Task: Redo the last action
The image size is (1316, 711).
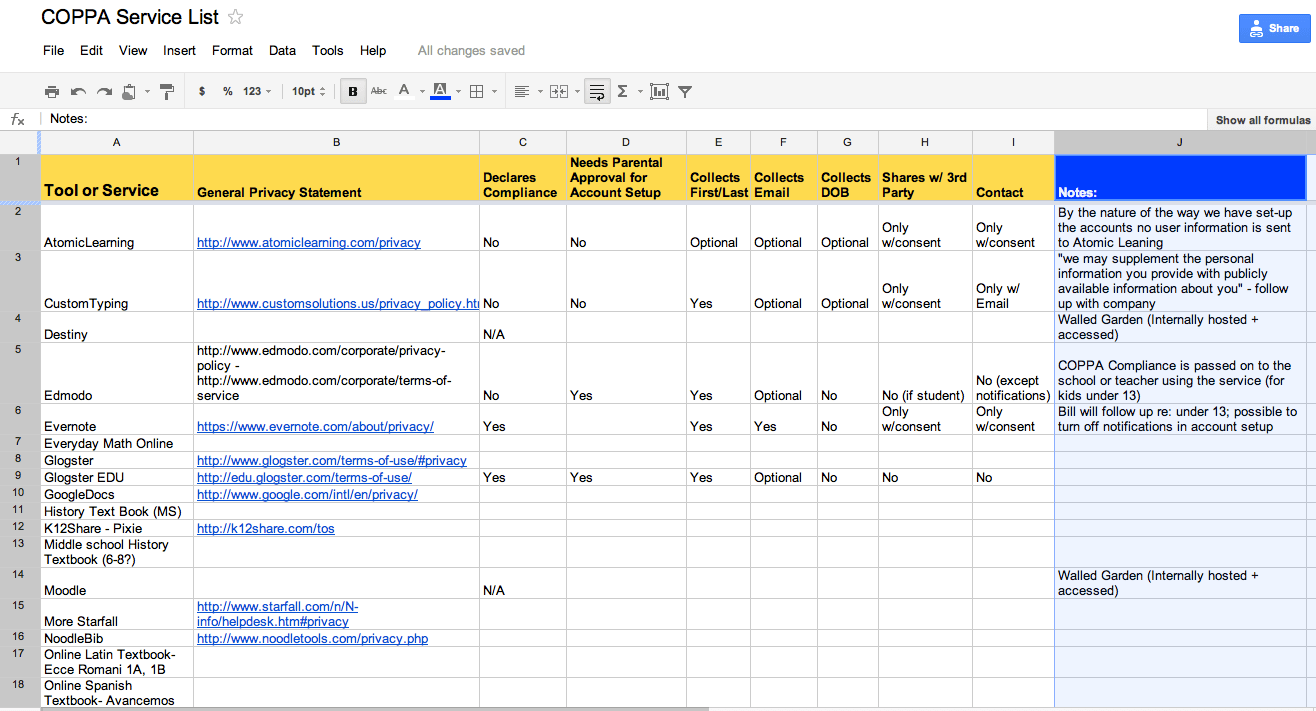Action: pyautogui.click(x=104, y=91)
